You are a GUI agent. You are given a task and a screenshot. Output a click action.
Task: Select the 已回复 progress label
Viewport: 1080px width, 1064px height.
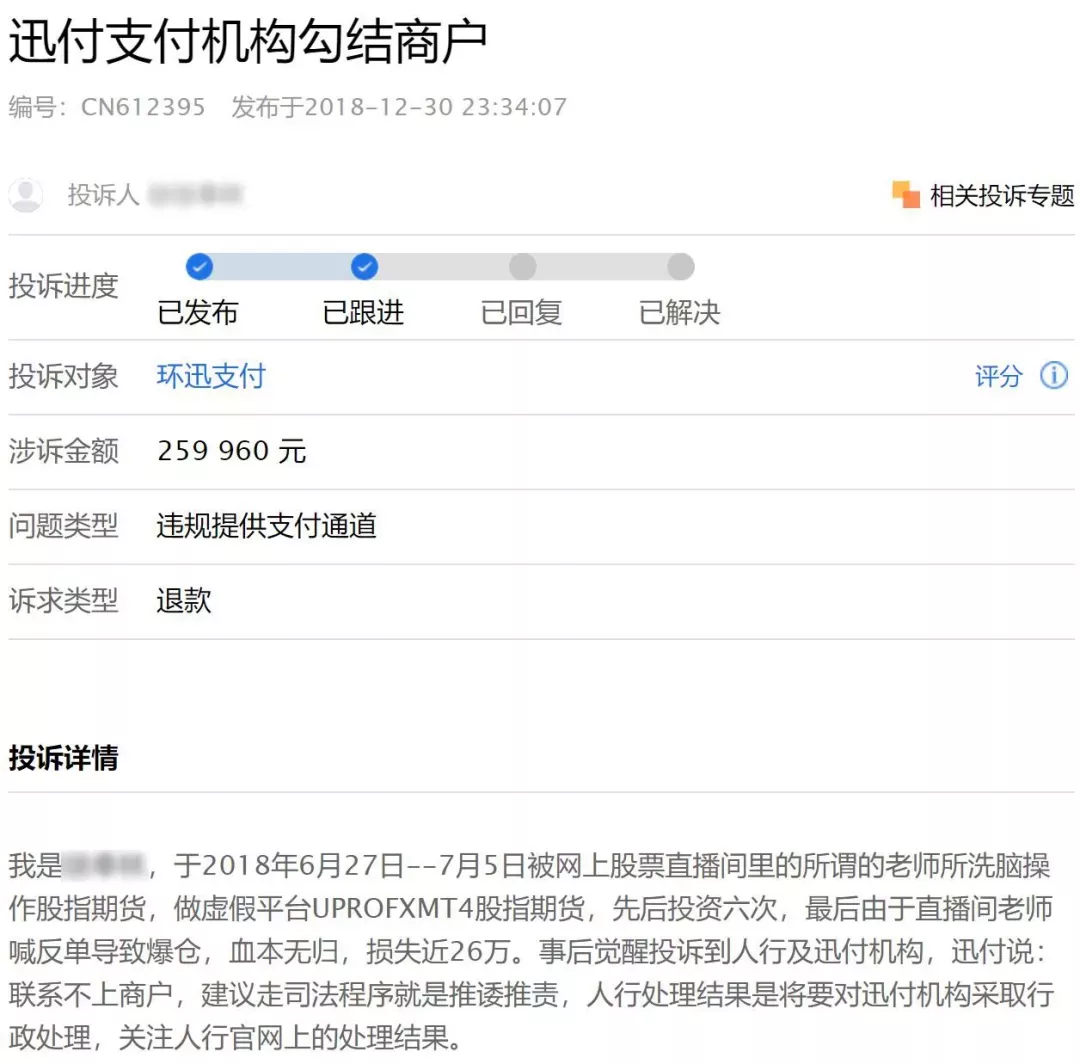tap(521, 313)
